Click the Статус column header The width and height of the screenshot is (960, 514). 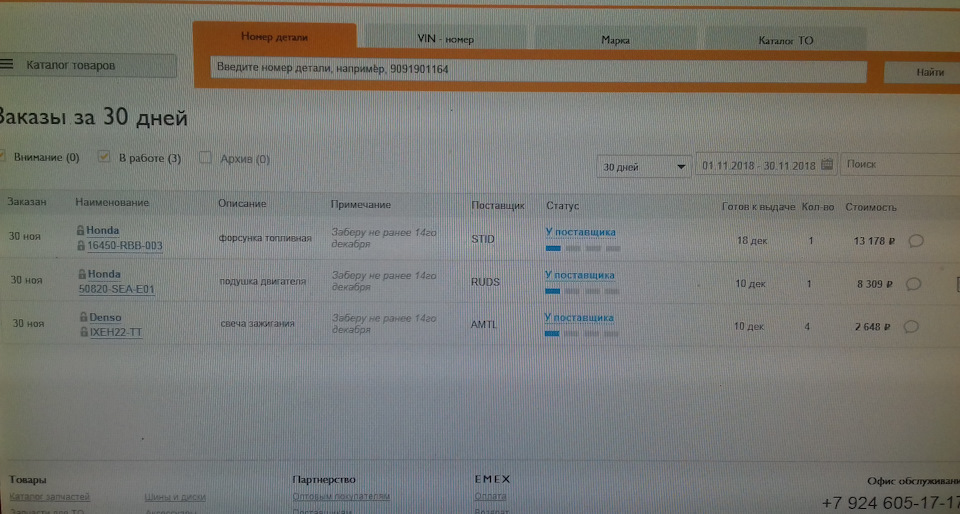point(562,206)
